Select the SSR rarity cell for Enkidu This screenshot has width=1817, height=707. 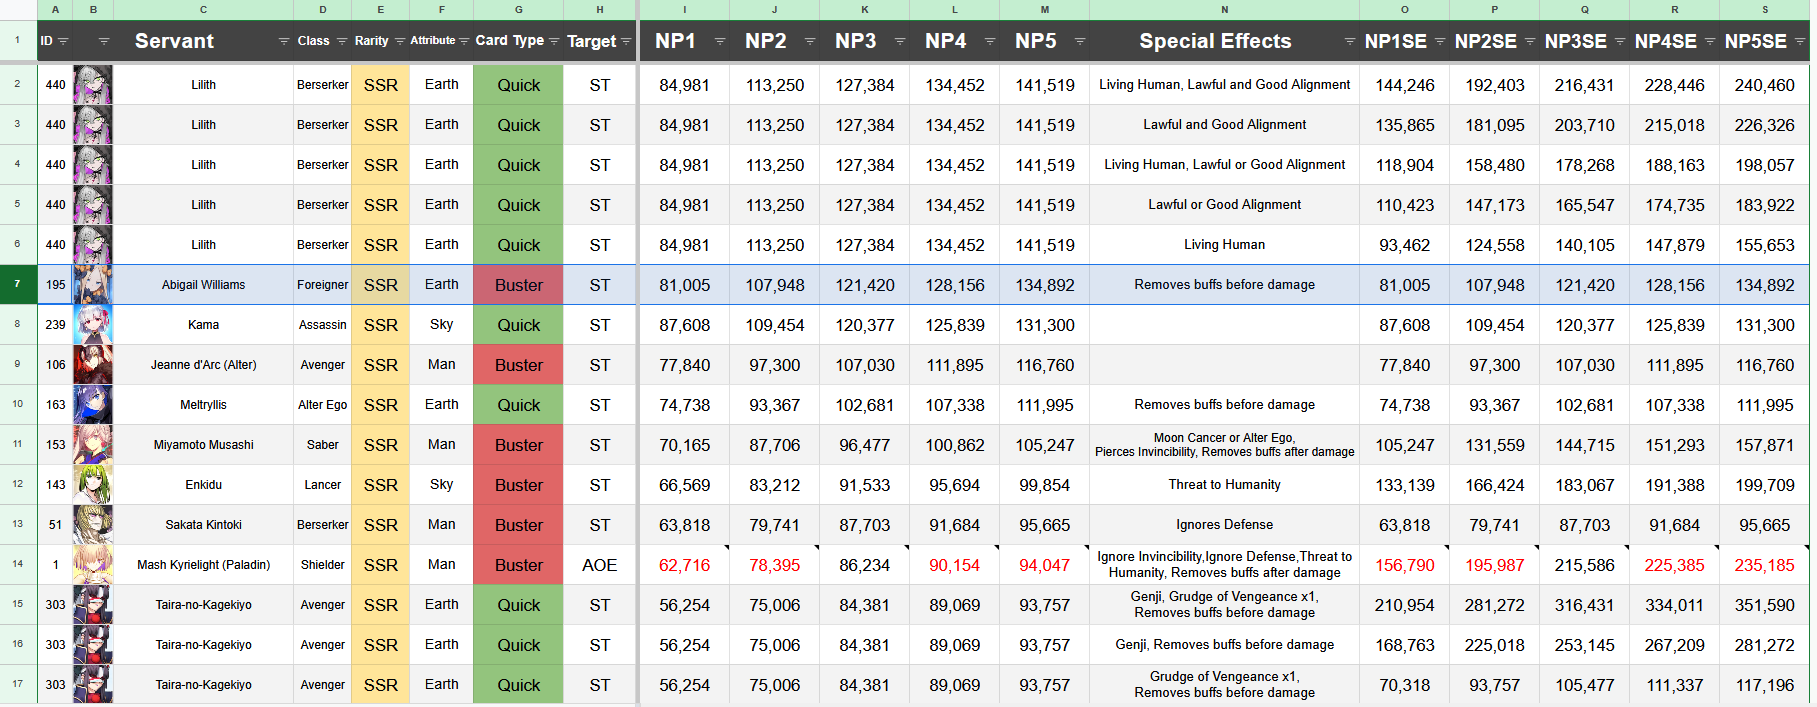point(381,485)
